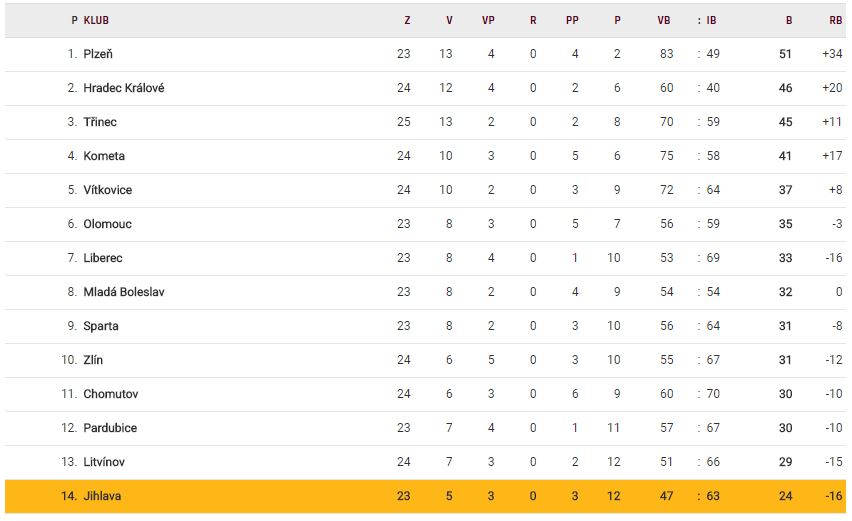
Task: Open Mladá Boleslav team page
Action: click(x=124, y=292)
